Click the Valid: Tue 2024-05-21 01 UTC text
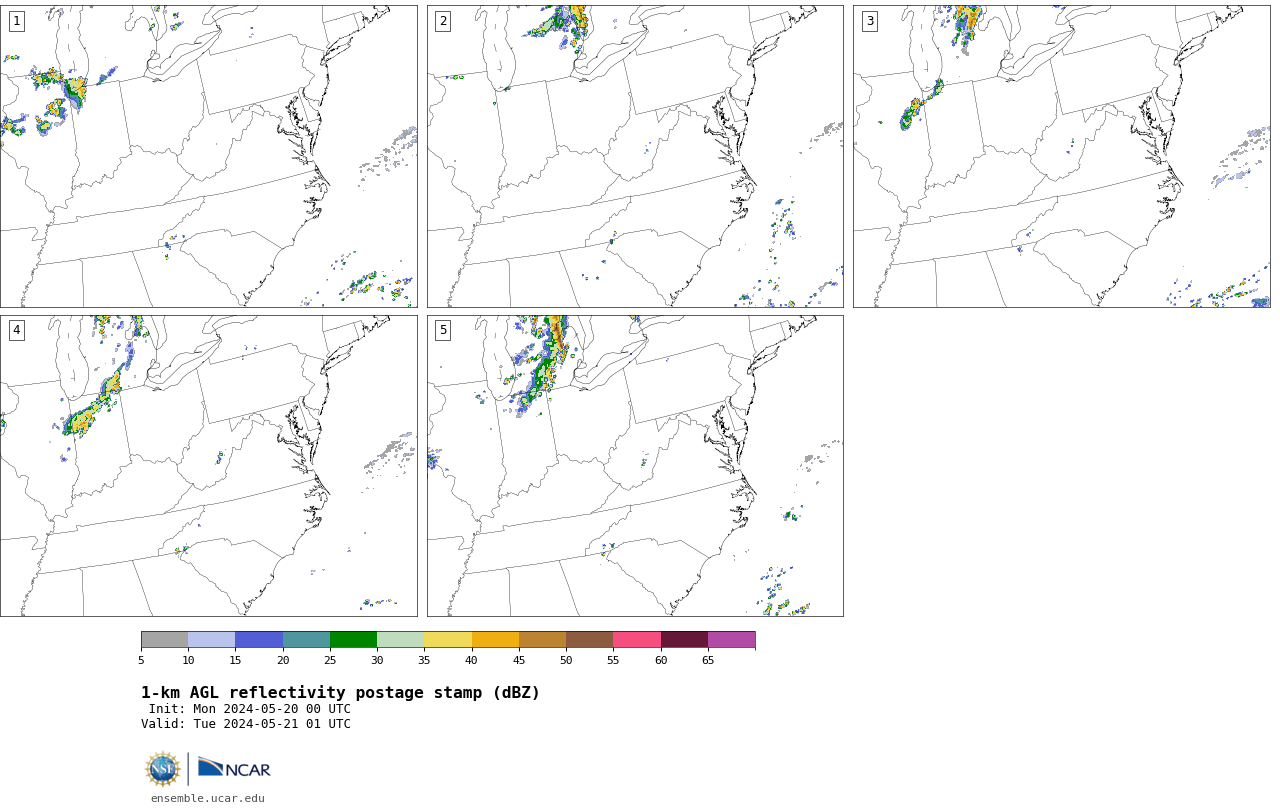 tap(246, 724)
